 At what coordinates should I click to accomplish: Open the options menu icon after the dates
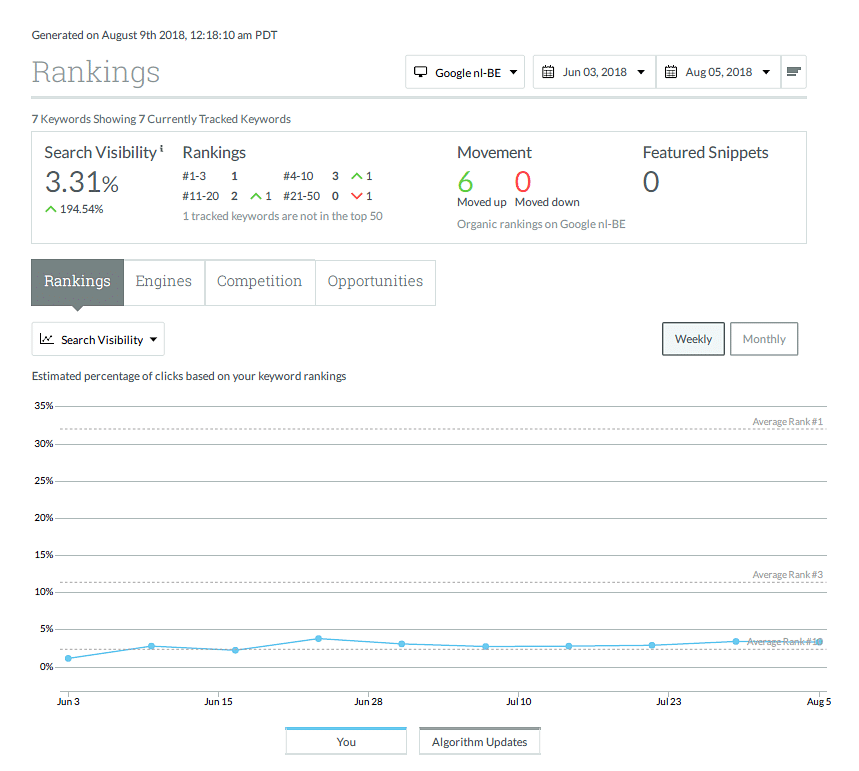click(793, 72)
